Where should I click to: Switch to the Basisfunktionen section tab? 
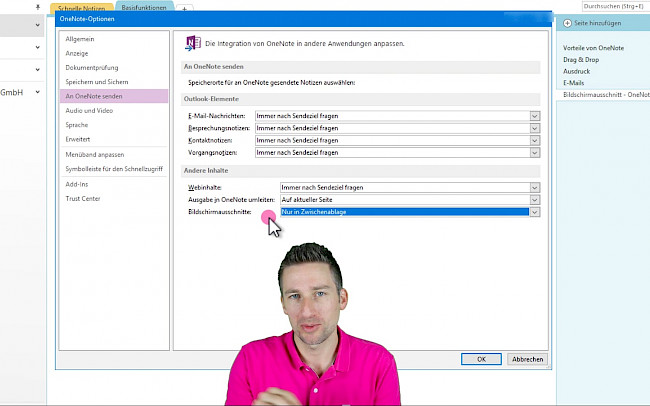click(146, 7)
